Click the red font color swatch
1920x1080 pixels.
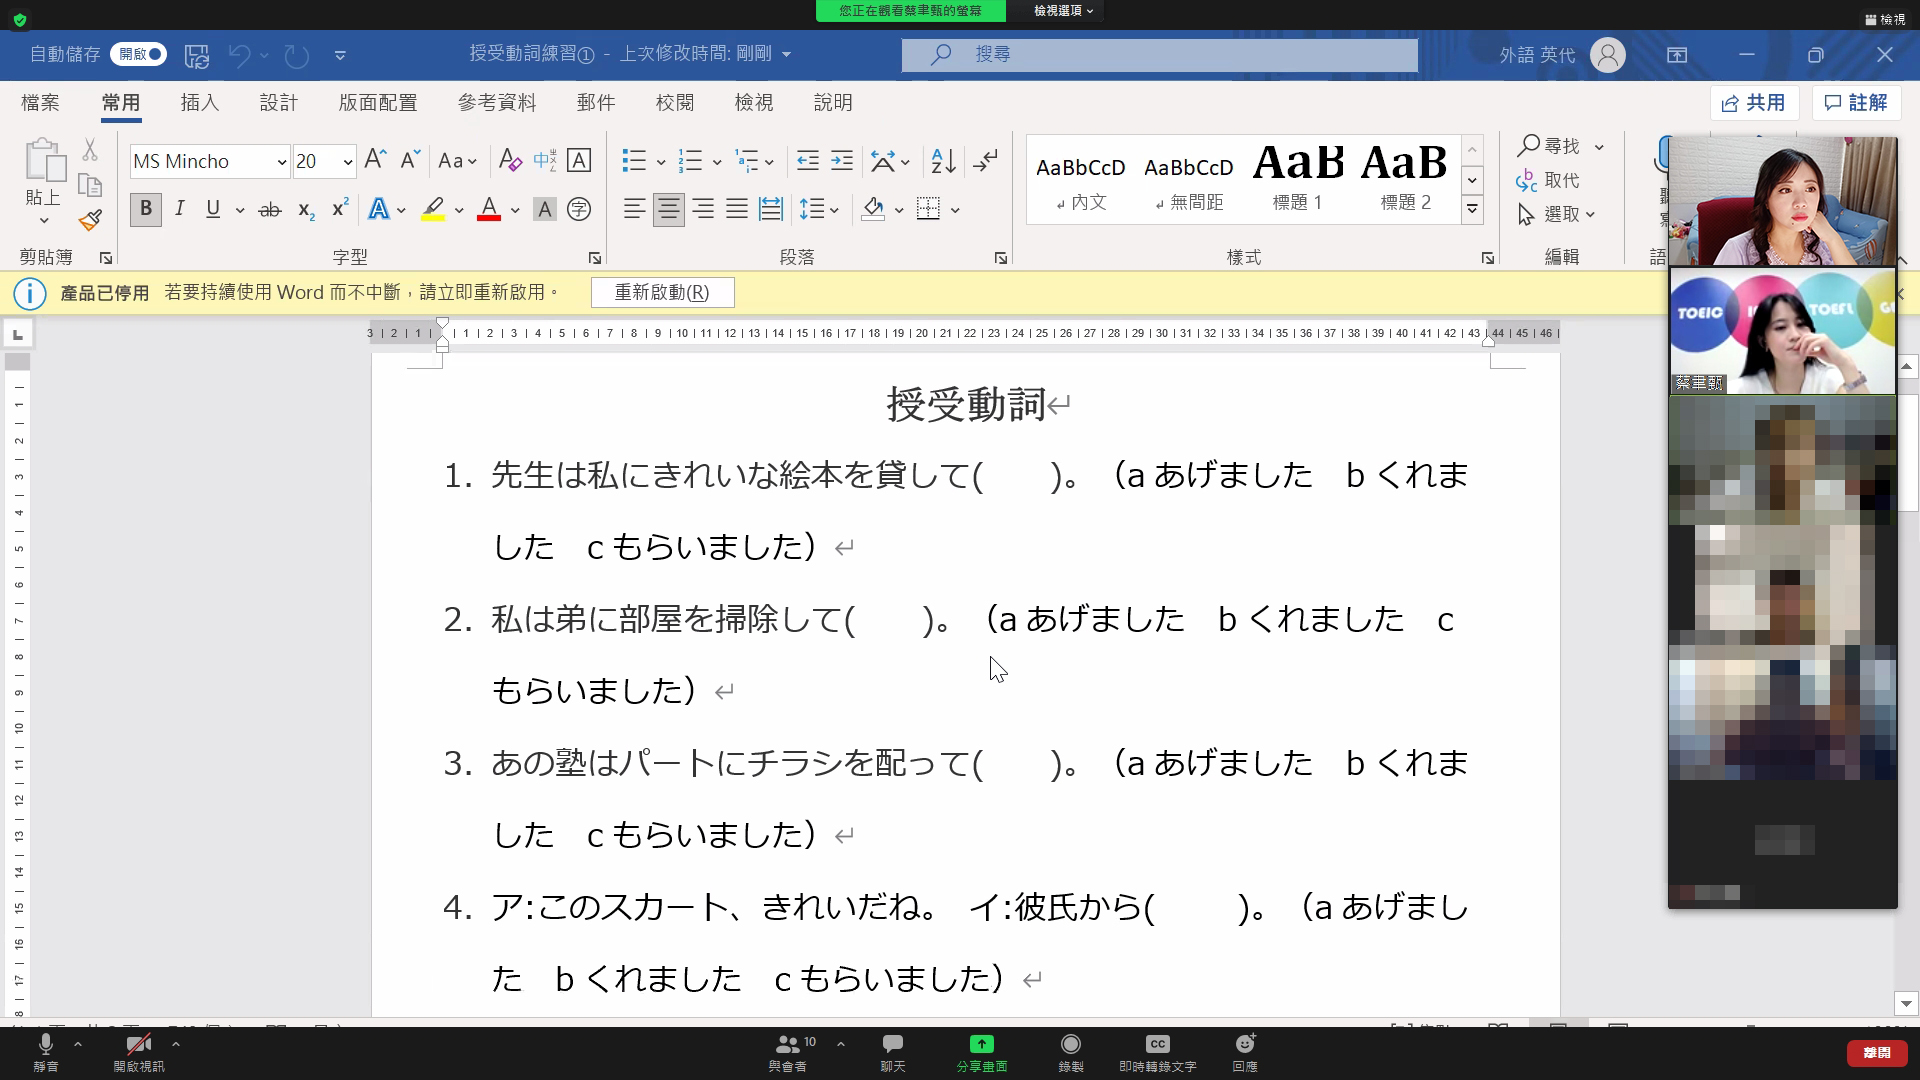pos(488,209)
